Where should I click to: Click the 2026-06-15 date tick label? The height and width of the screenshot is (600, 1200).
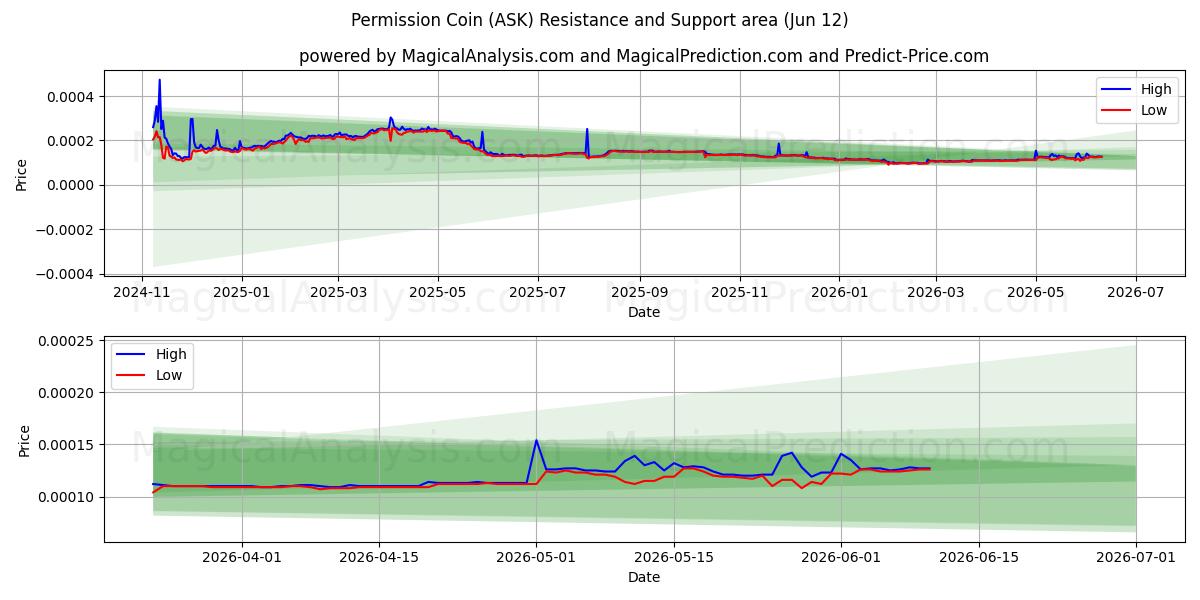pos(977,558)
